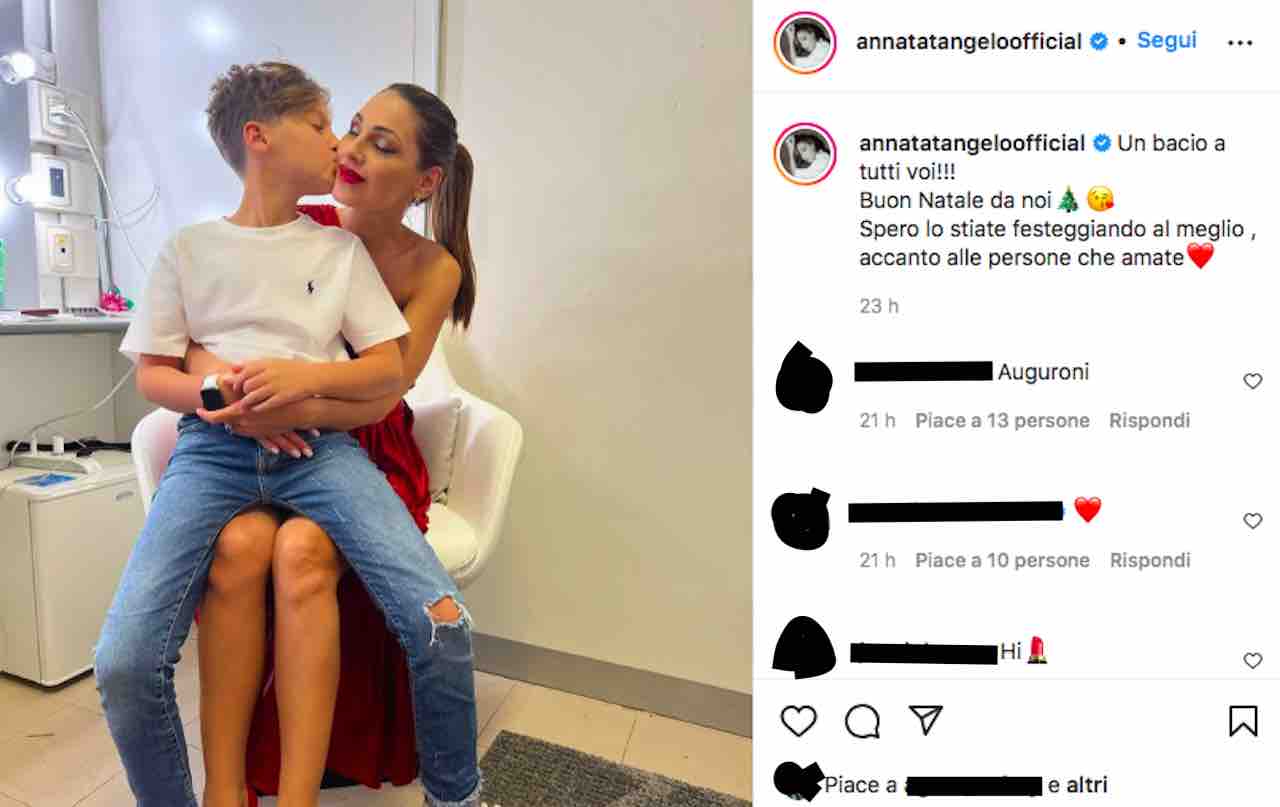Open the comment bubble icon
Viewport: 1280px width, 807px height.
(862, 721)
